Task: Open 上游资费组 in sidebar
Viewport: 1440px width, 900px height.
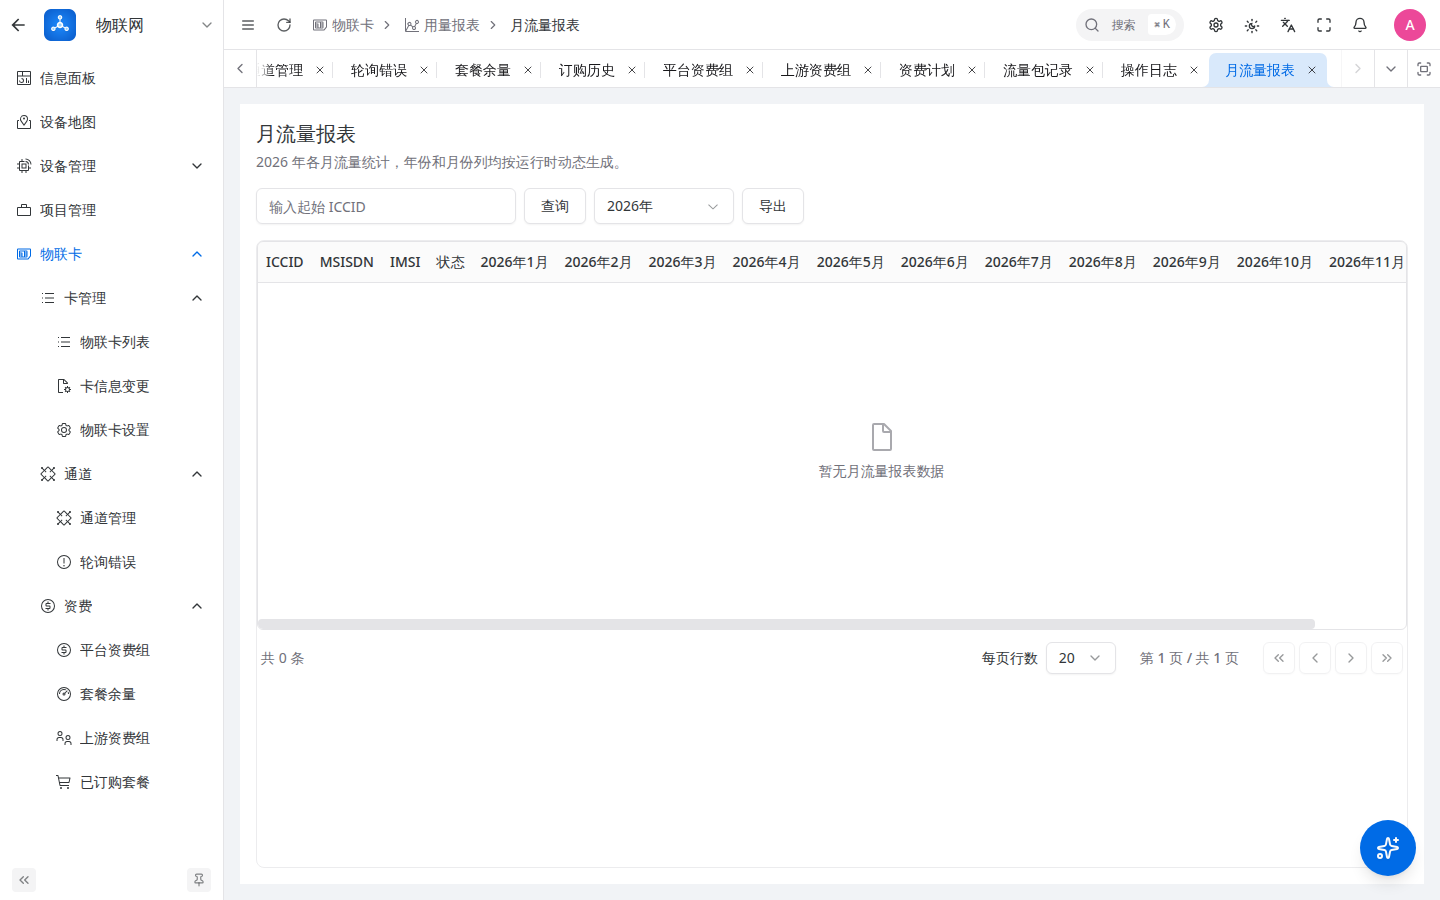Action: (x=111, y=738)
